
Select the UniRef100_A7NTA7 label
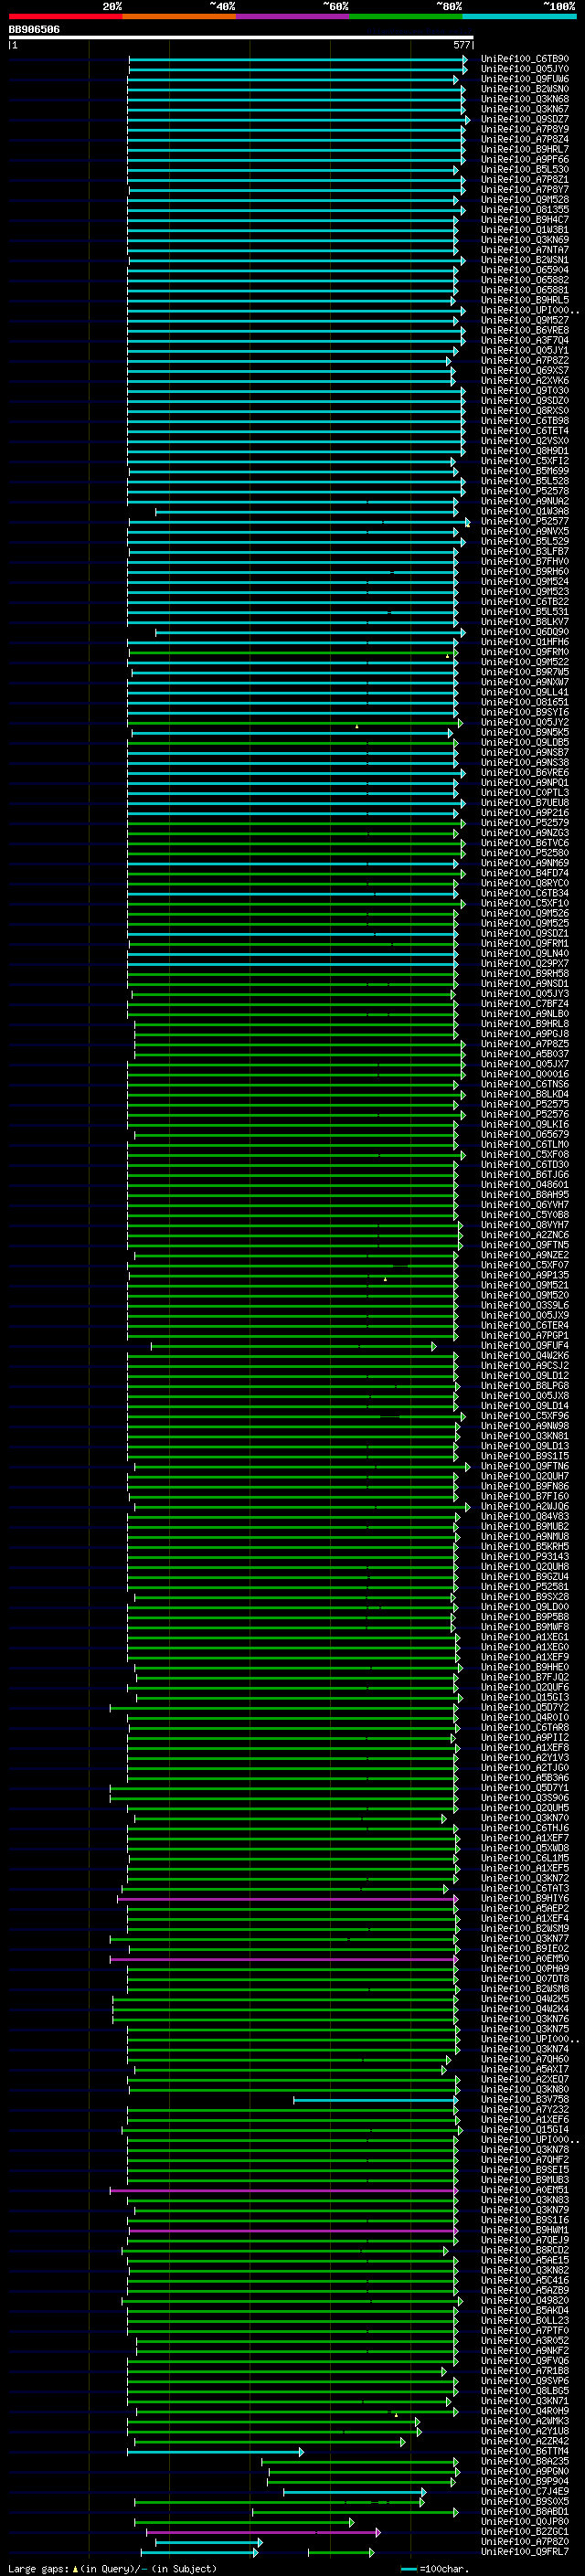(525, 250)
